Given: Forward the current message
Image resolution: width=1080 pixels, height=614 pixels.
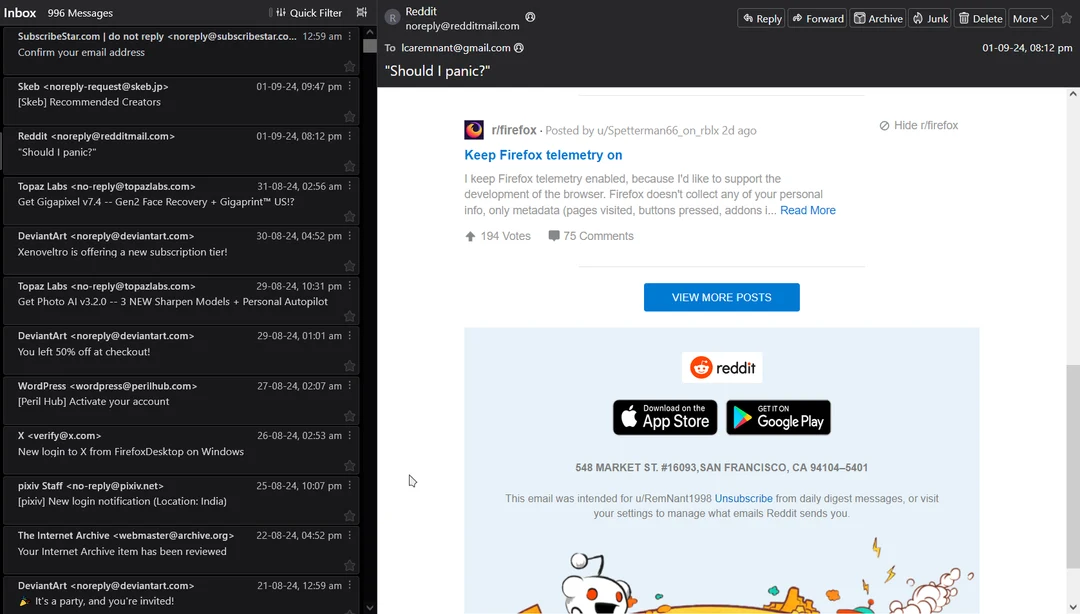Looking at the screenshot, I should click(x=819, y=18).
